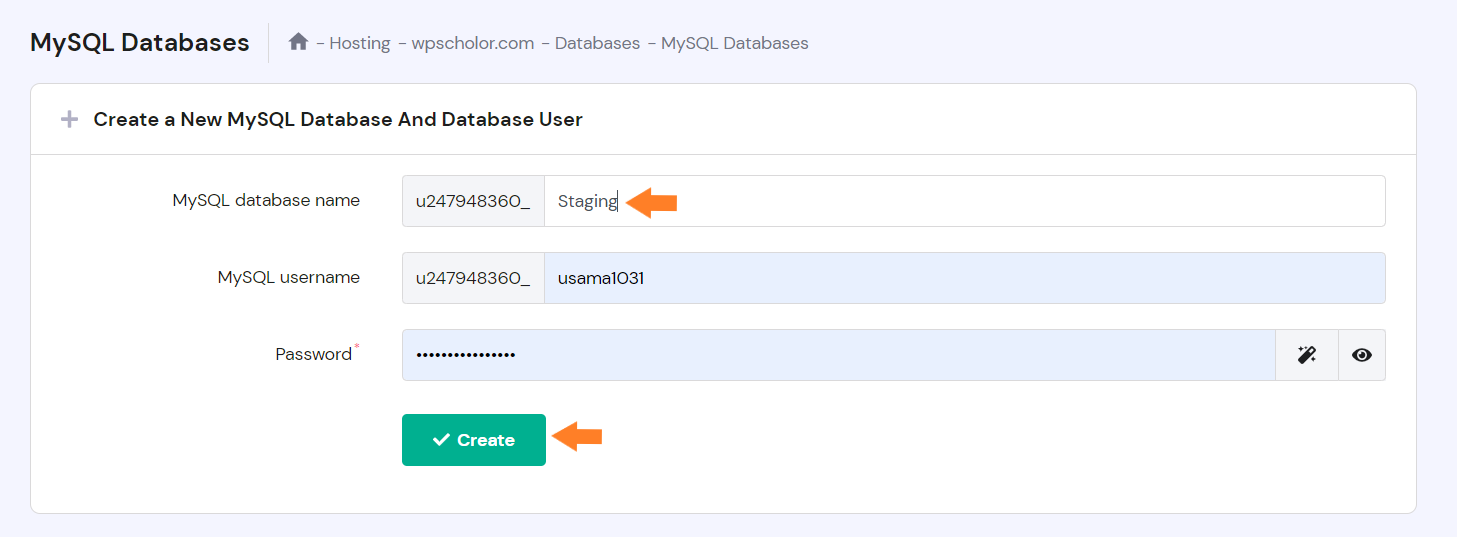Select the MySQL Databases breadcrumb item
This screenshot has width=1457, height=537.
[x=735, y=43]
